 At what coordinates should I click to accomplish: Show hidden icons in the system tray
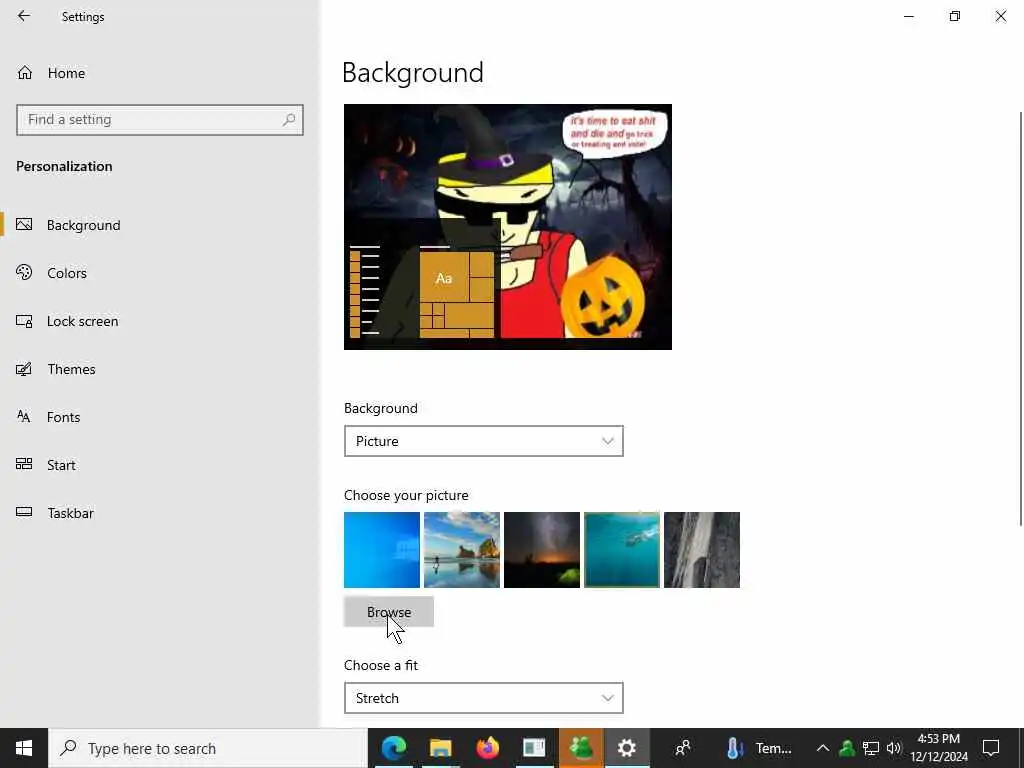[823, 748]
